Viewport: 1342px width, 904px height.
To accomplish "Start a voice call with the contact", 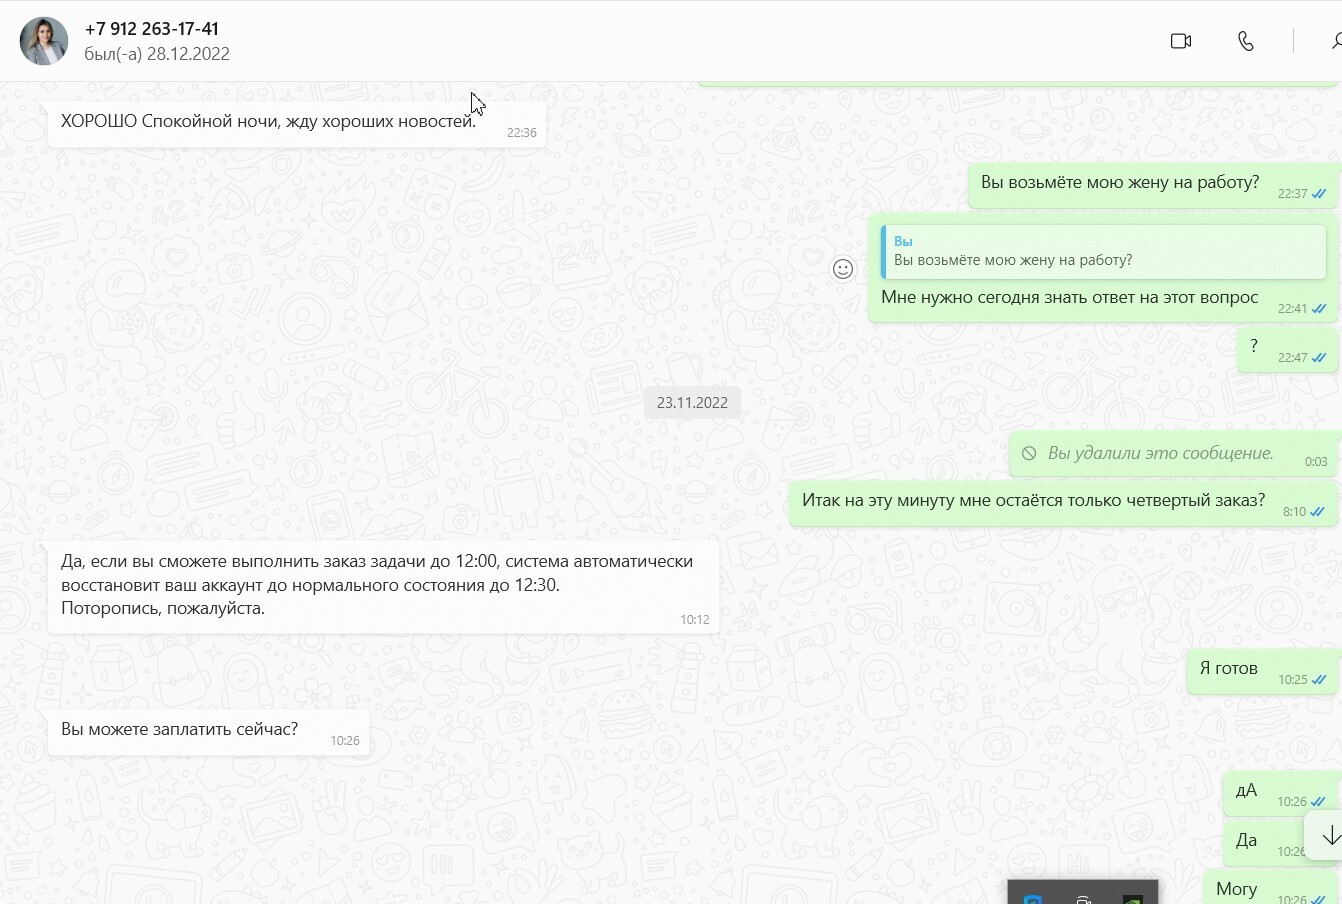I will [1246, 41].
